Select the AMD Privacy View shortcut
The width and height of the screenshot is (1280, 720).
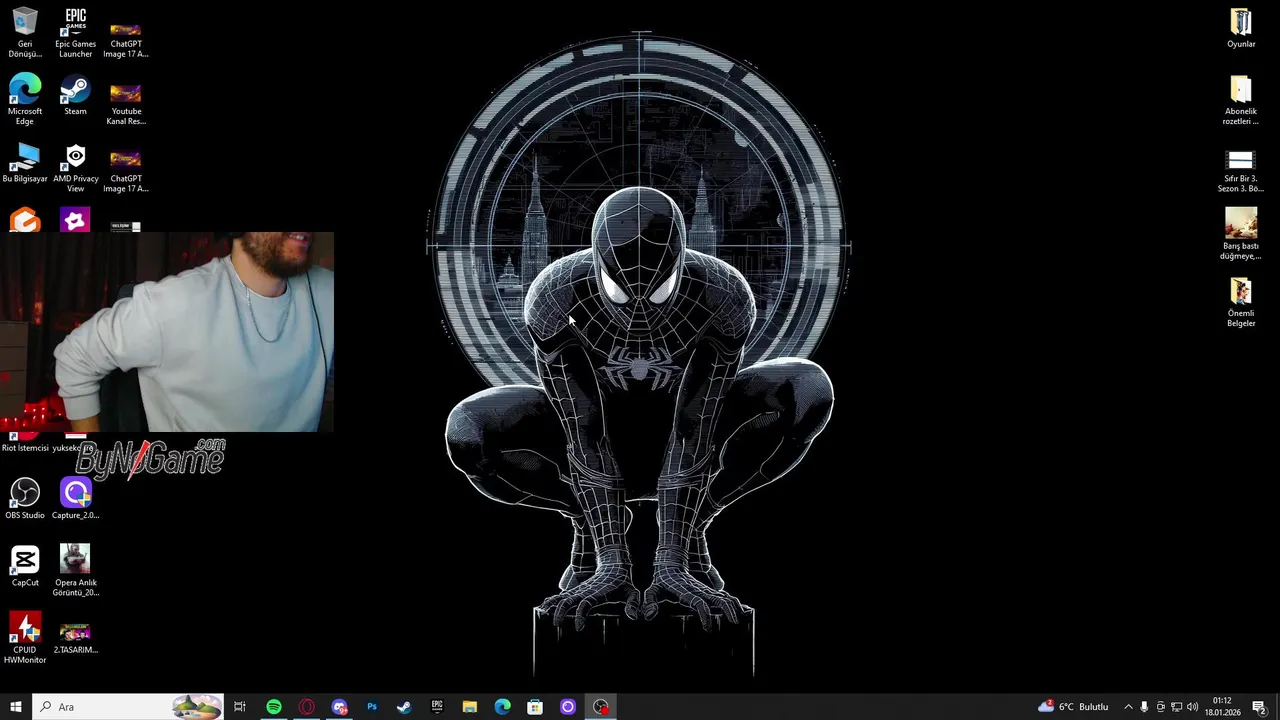(x=75, y=168)
